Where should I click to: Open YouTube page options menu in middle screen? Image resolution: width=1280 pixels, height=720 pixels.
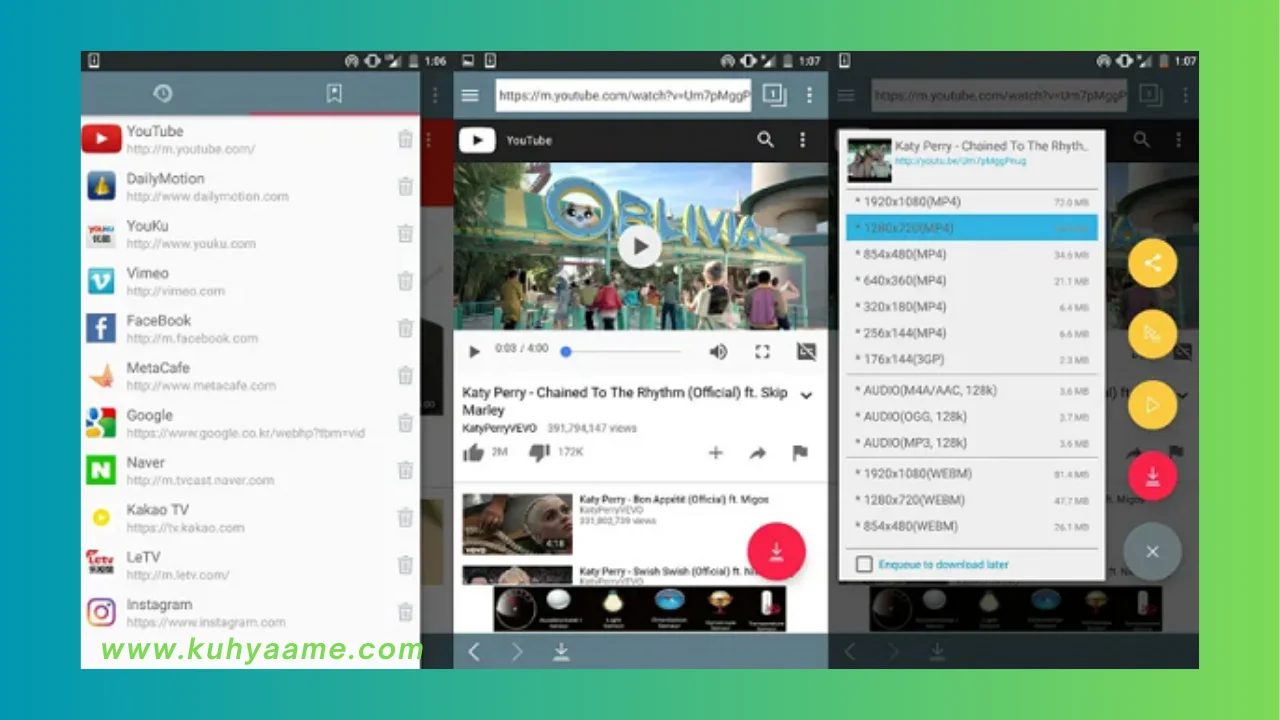(802, 140)
